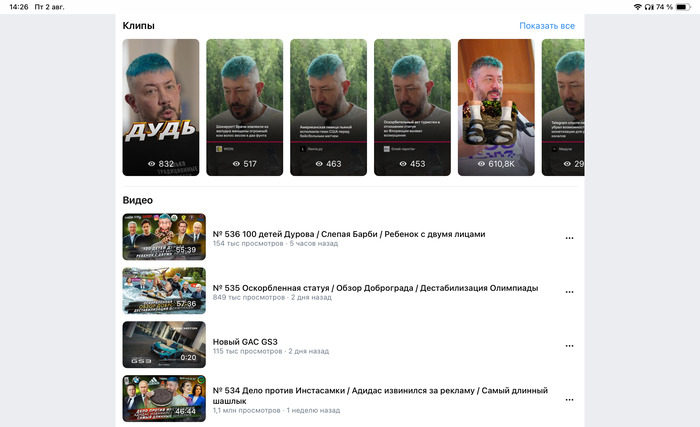Tap the headphones status icon
Screen dimensions: 700x427
649,7
